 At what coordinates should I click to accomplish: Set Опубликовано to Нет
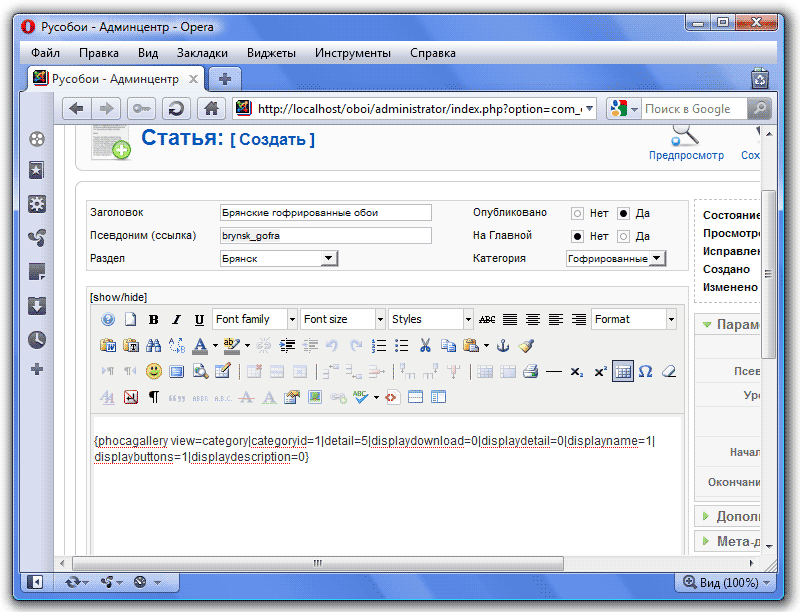coord(577,213)
